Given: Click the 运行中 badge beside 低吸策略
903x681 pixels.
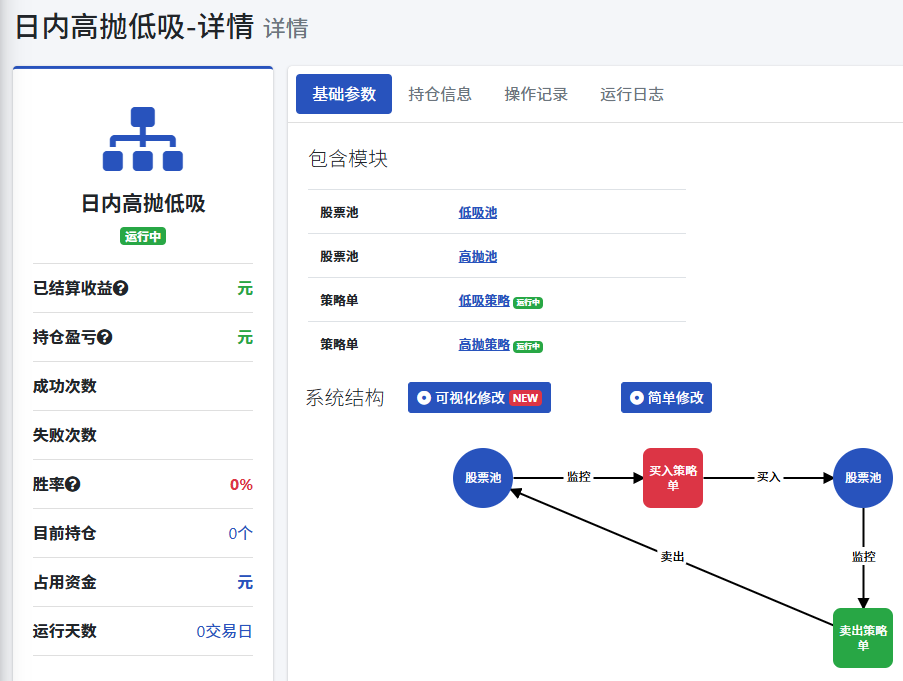Looking at the screenshot, I should point(528,302).
